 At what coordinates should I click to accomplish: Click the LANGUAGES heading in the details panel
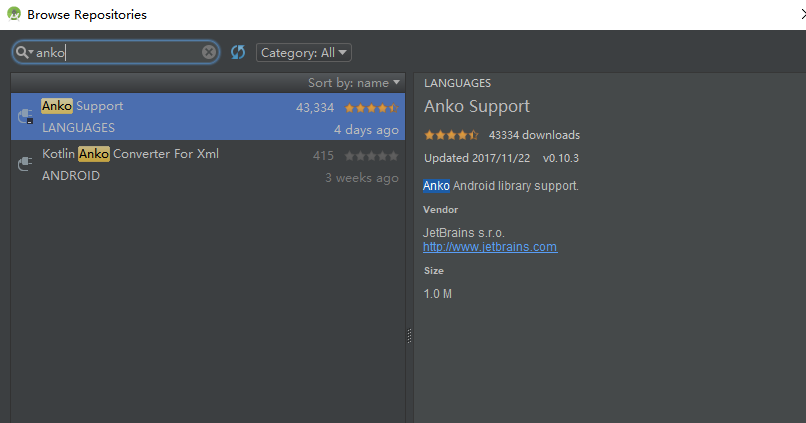(457, 83)
